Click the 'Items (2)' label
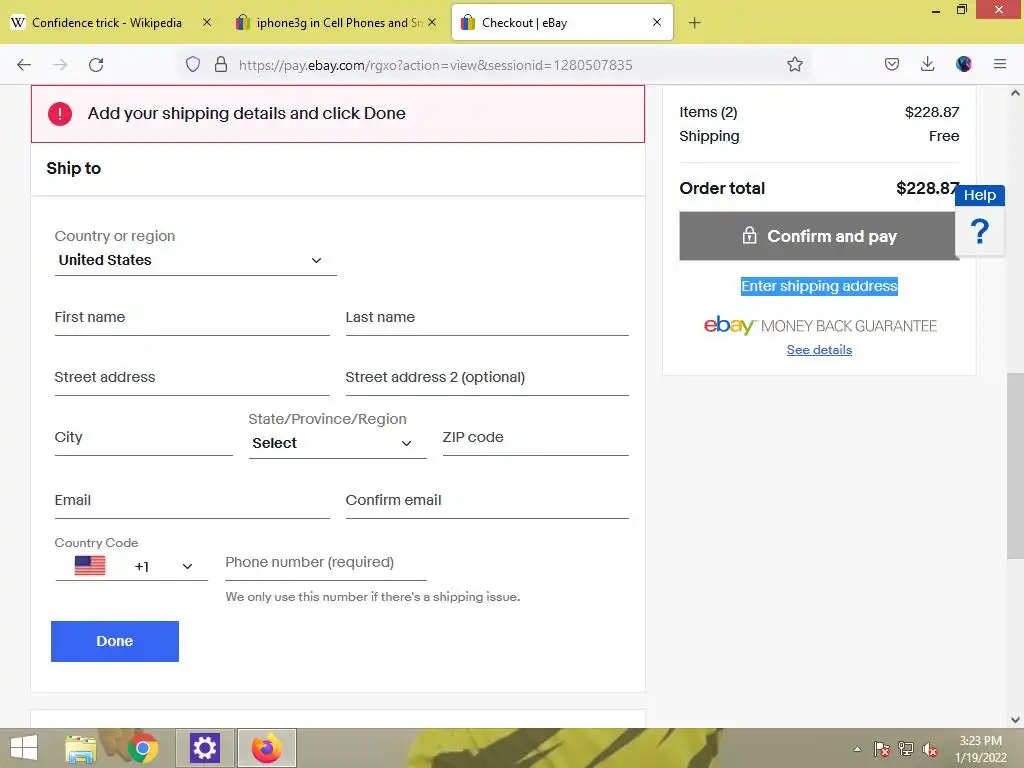 708,112
